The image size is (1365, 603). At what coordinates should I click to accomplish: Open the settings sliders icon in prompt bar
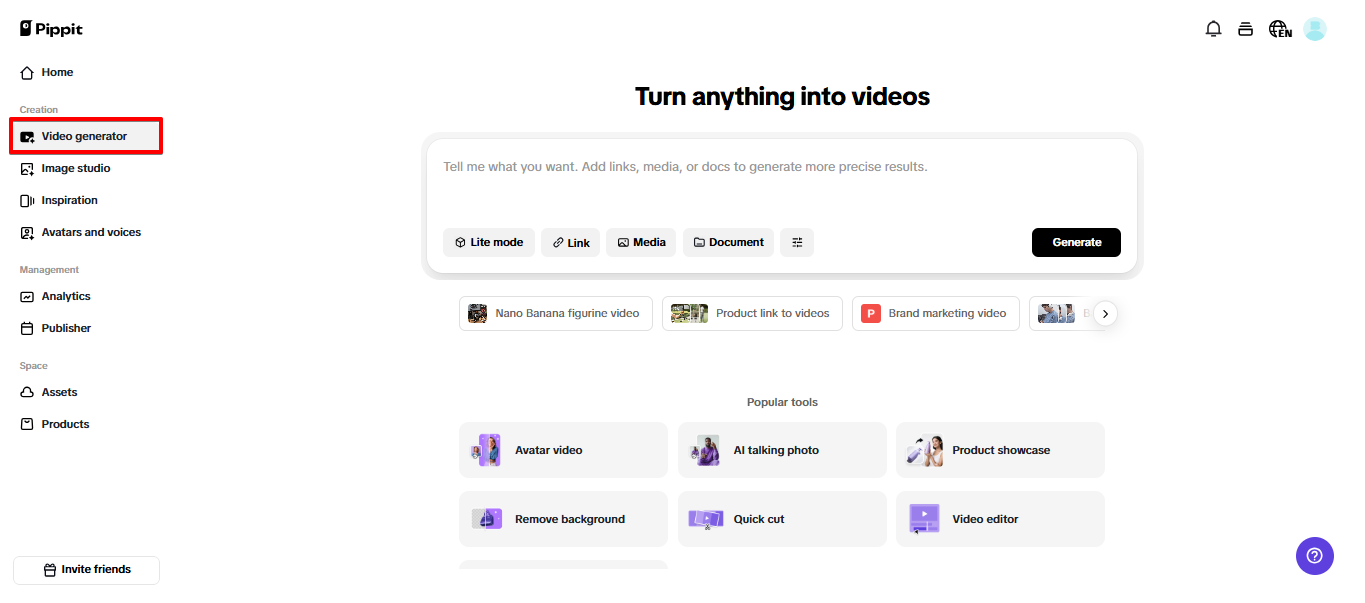click(x=797, y=242)
